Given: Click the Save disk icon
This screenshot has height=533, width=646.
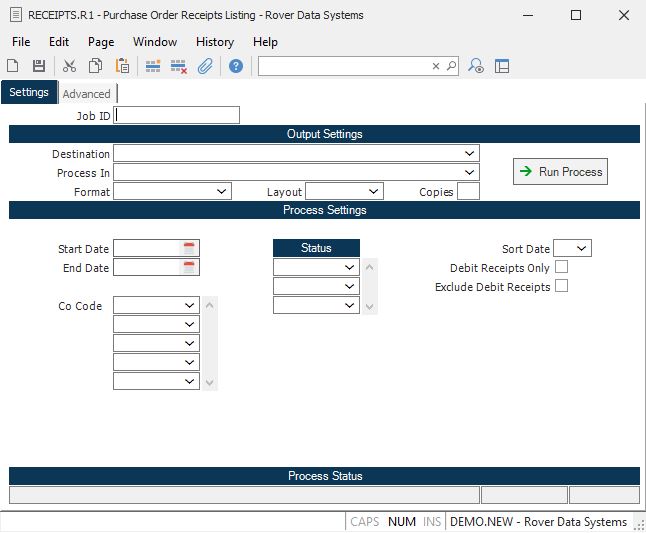Looking at the screenshot, I should 39,66.
